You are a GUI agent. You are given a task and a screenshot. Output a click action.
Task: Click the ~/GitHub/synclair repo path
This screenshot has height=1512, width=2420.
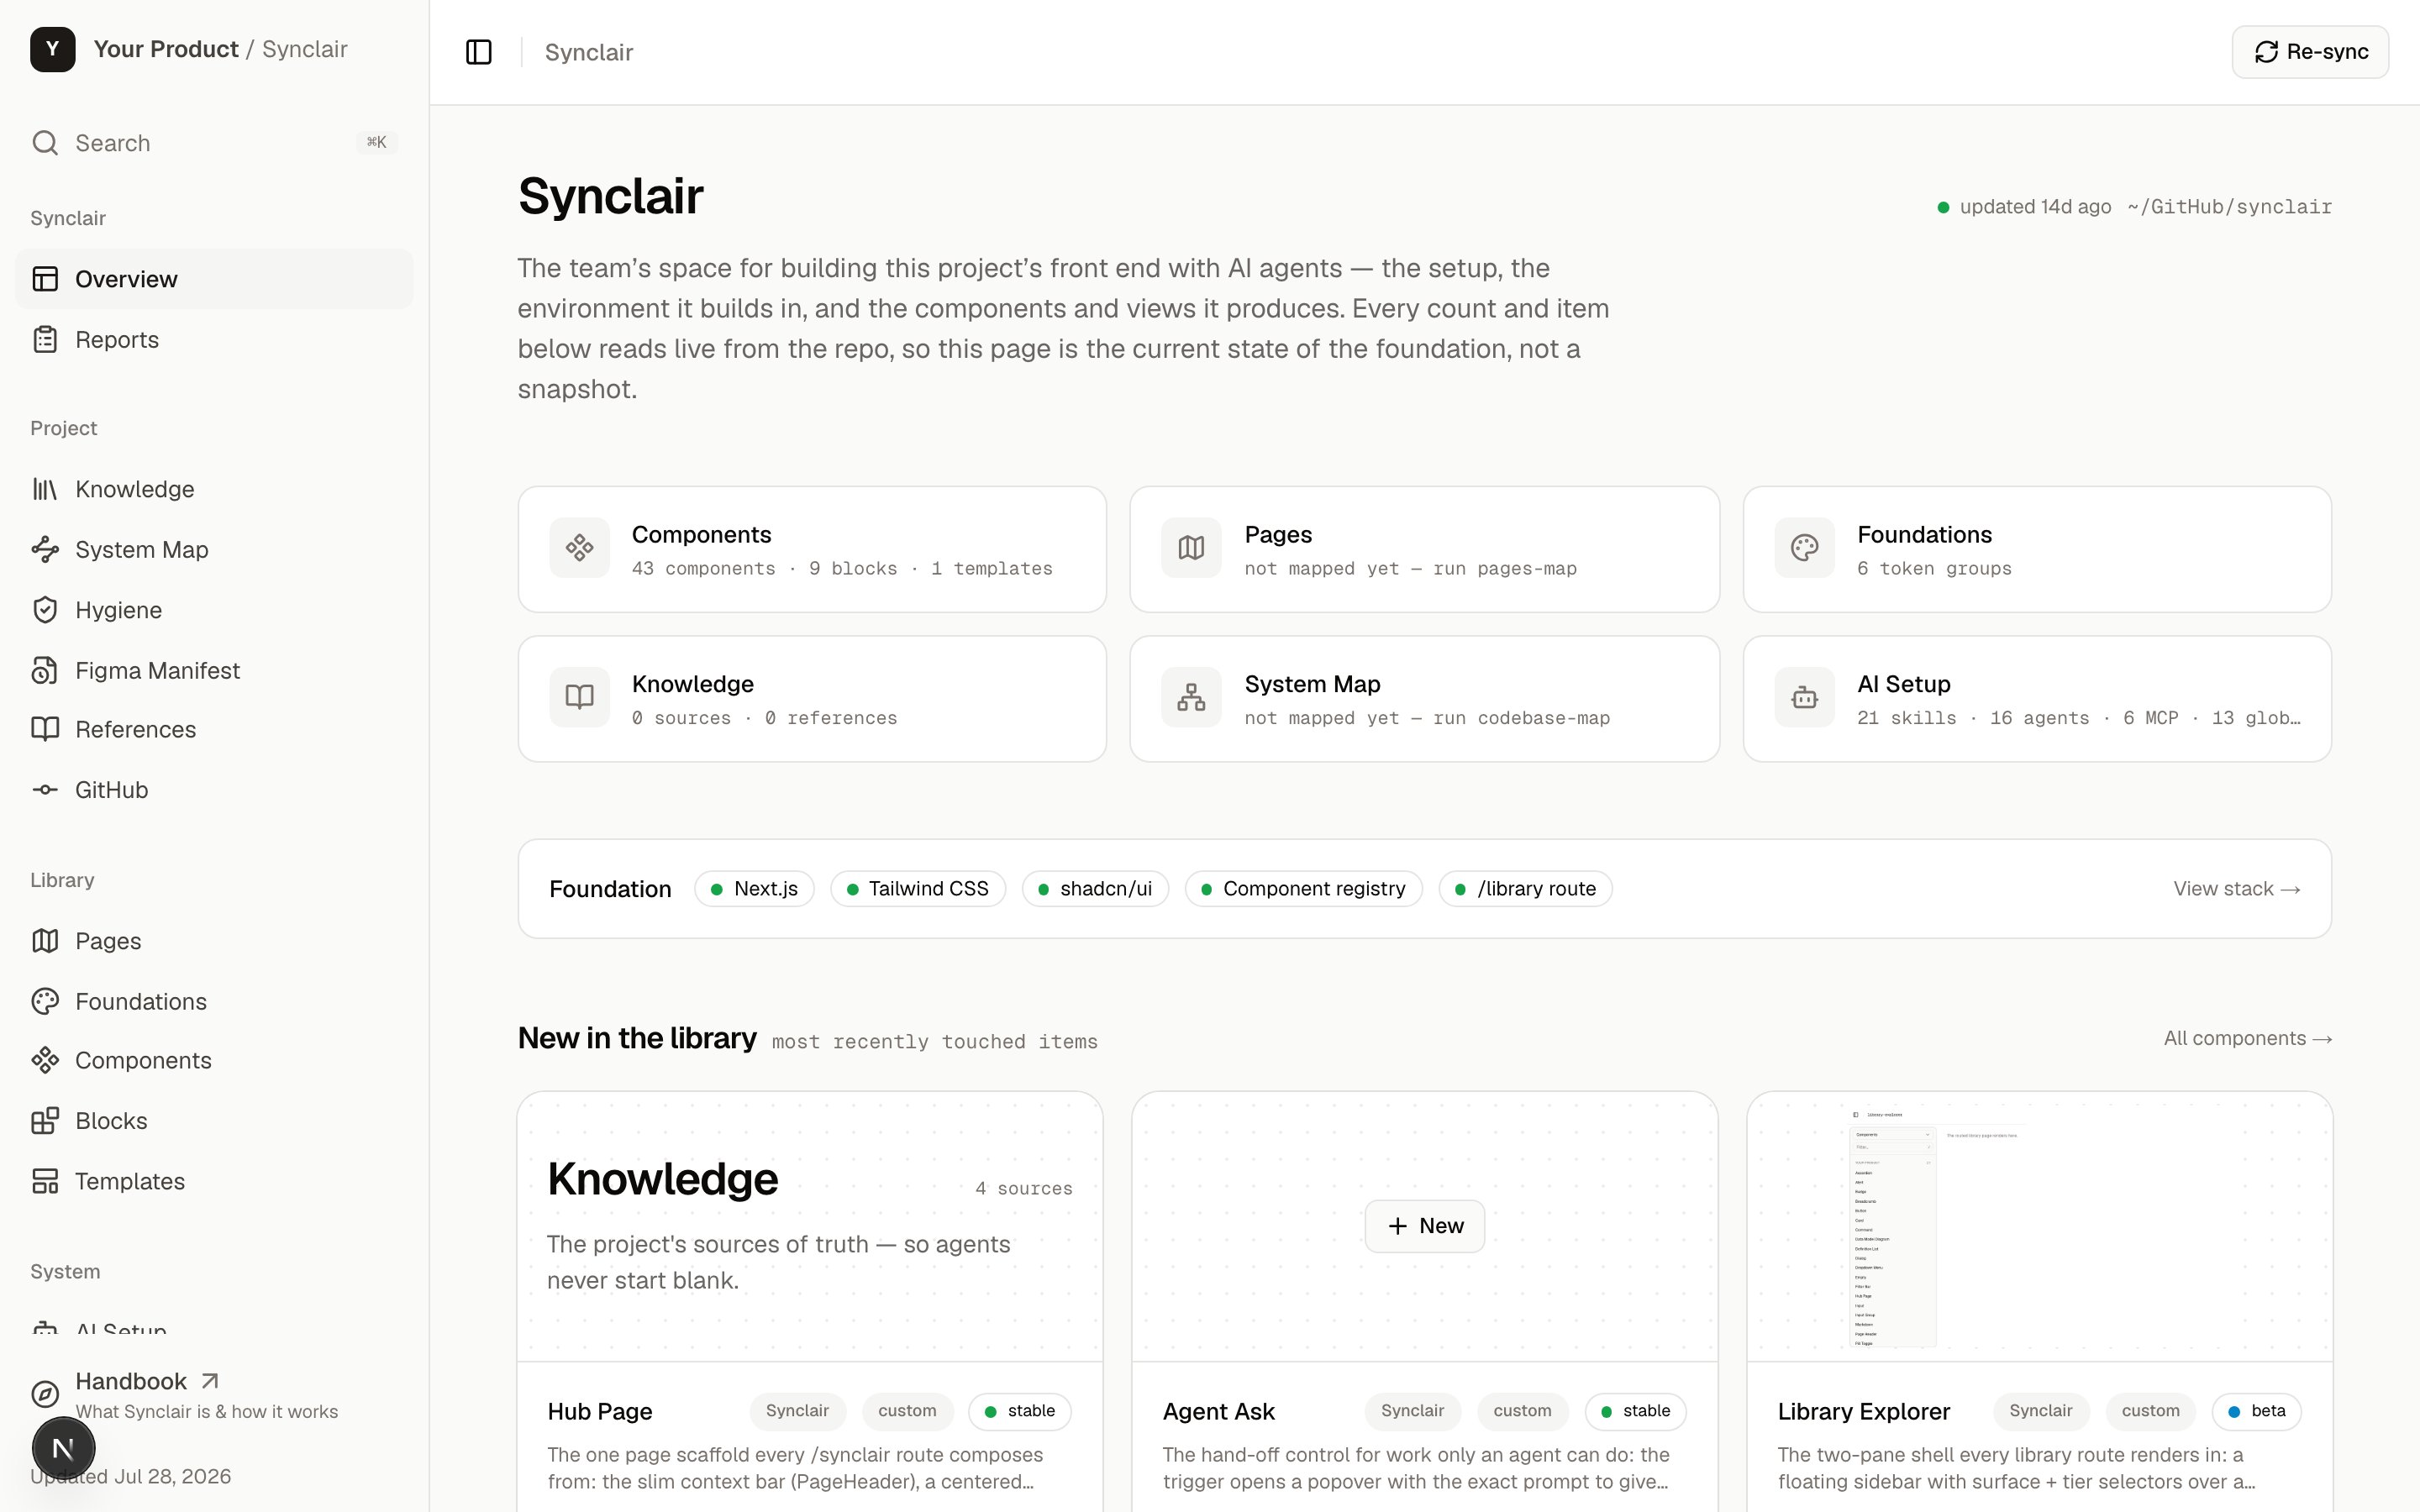[2230, 207]
